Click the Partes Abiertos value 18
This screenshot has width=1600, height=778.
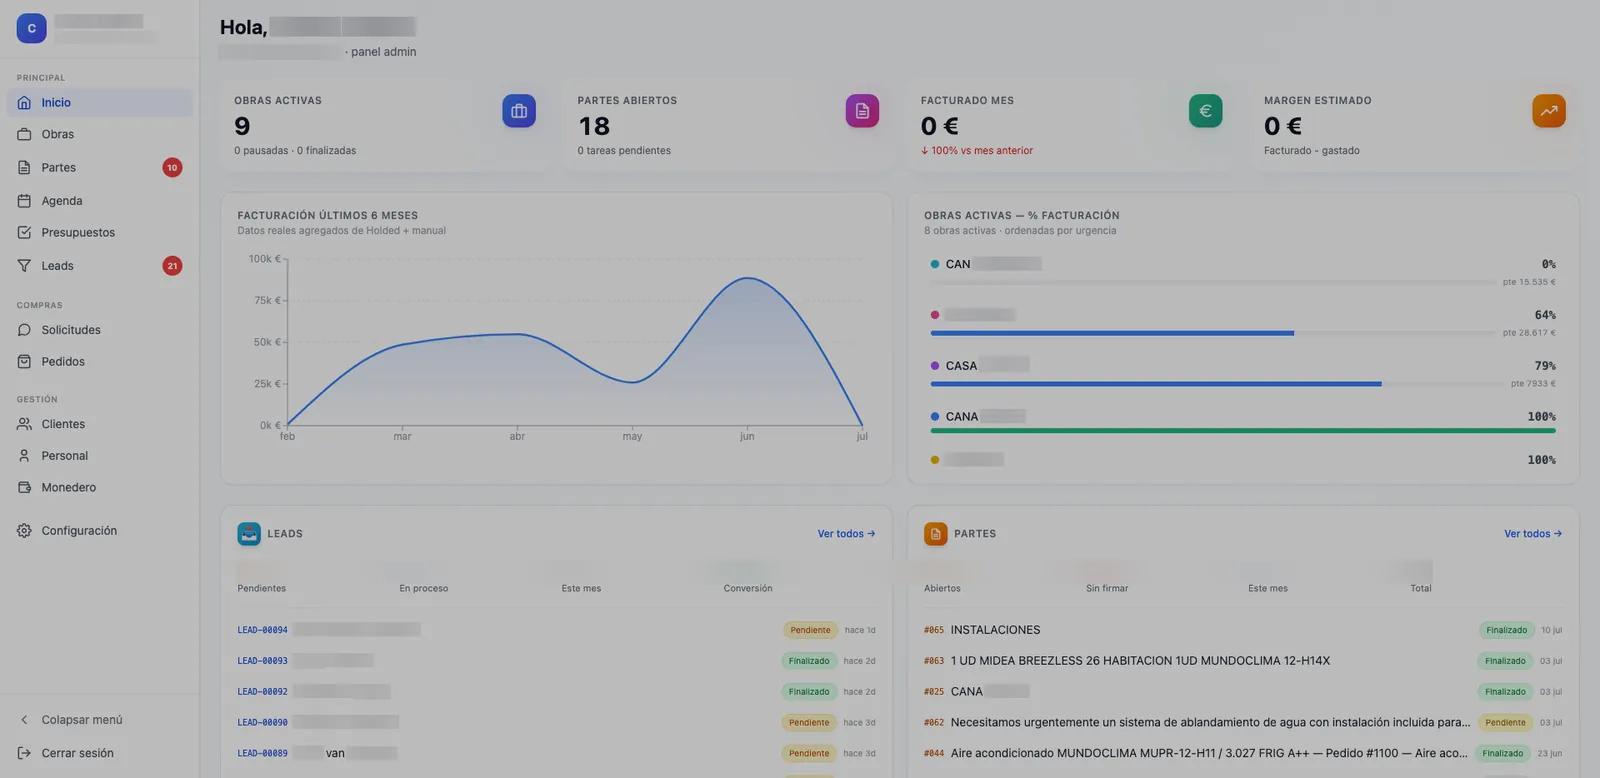point(594,127)
